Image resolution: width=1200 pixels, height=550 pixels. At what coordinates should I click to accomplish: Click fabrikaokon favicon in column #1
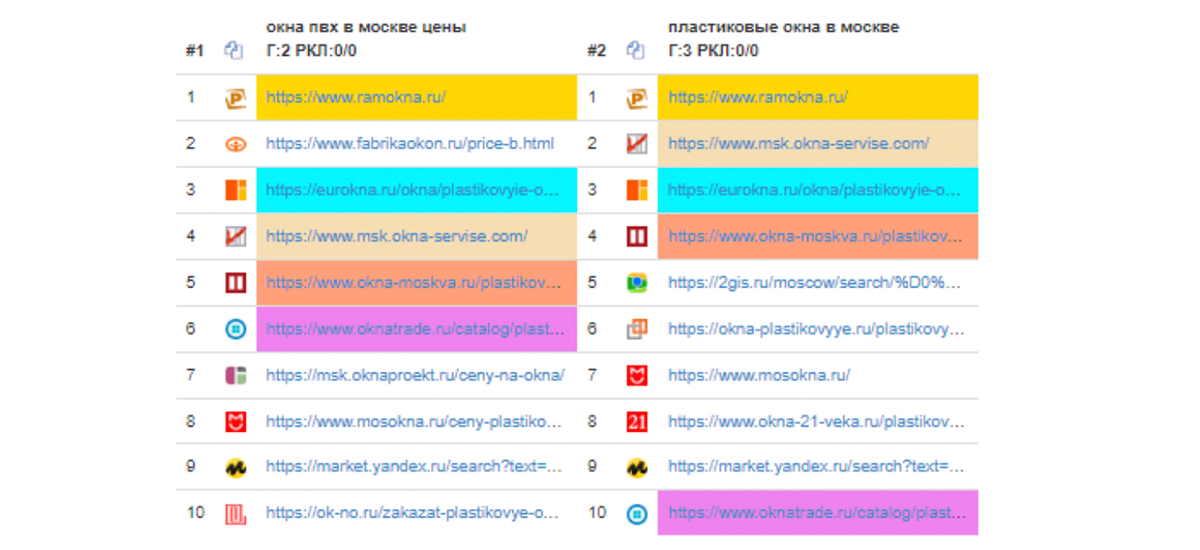(236, 144)
